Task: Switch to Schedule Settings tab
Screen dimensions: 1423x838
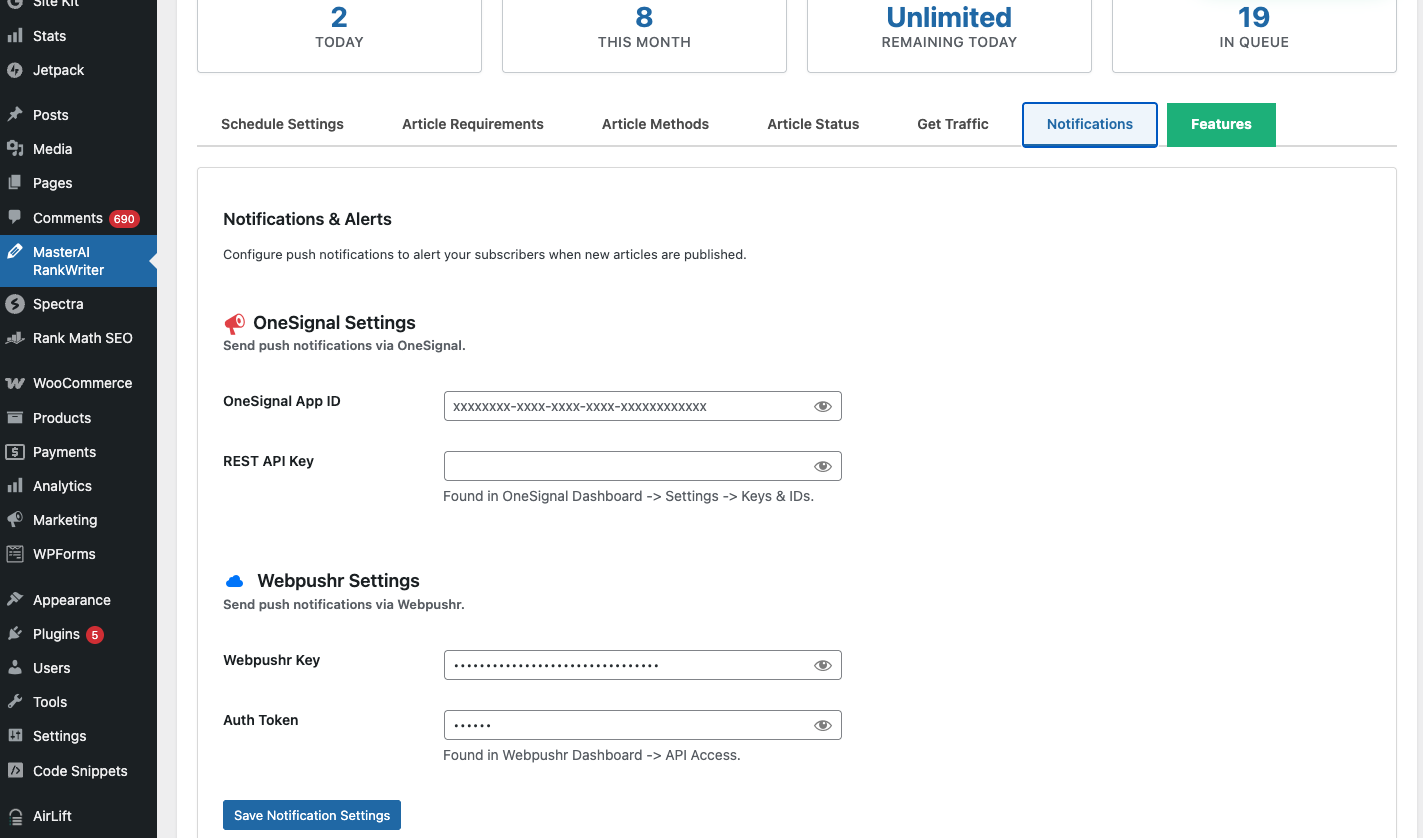Action: [282, 124]
